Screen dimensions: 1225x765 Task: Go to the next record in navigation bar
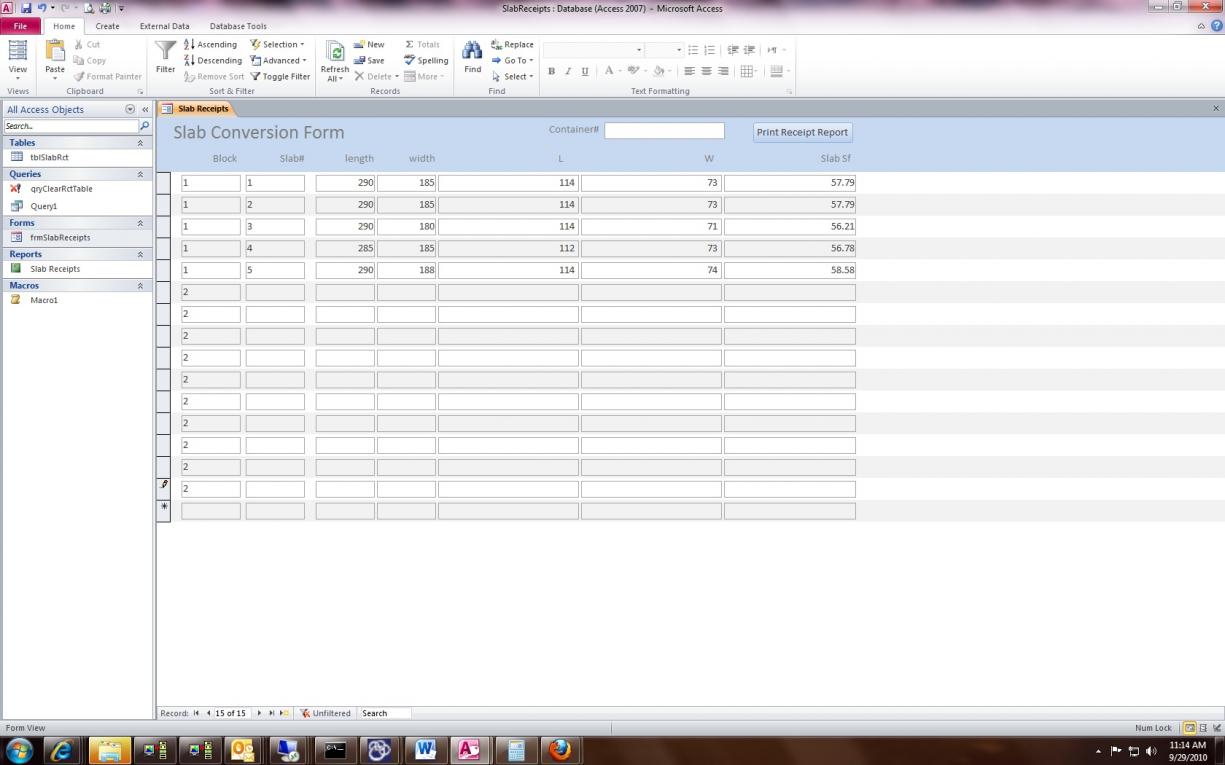click(259, 713)
